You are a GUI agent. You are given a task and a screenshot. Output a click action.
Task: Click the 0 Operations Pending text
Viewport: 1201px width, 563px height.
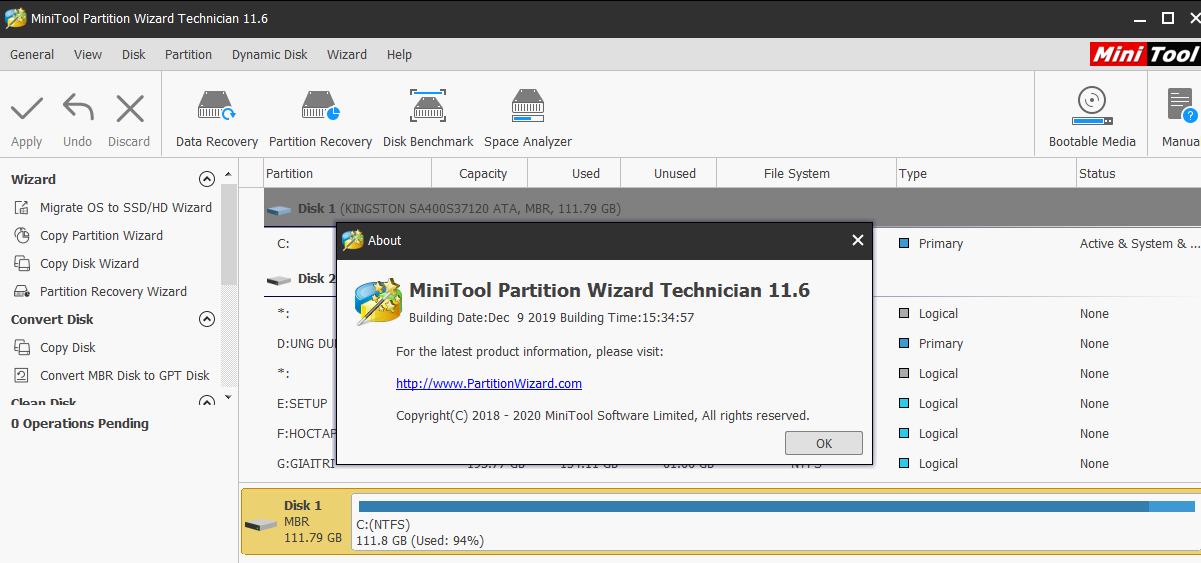tap(80, 424)
